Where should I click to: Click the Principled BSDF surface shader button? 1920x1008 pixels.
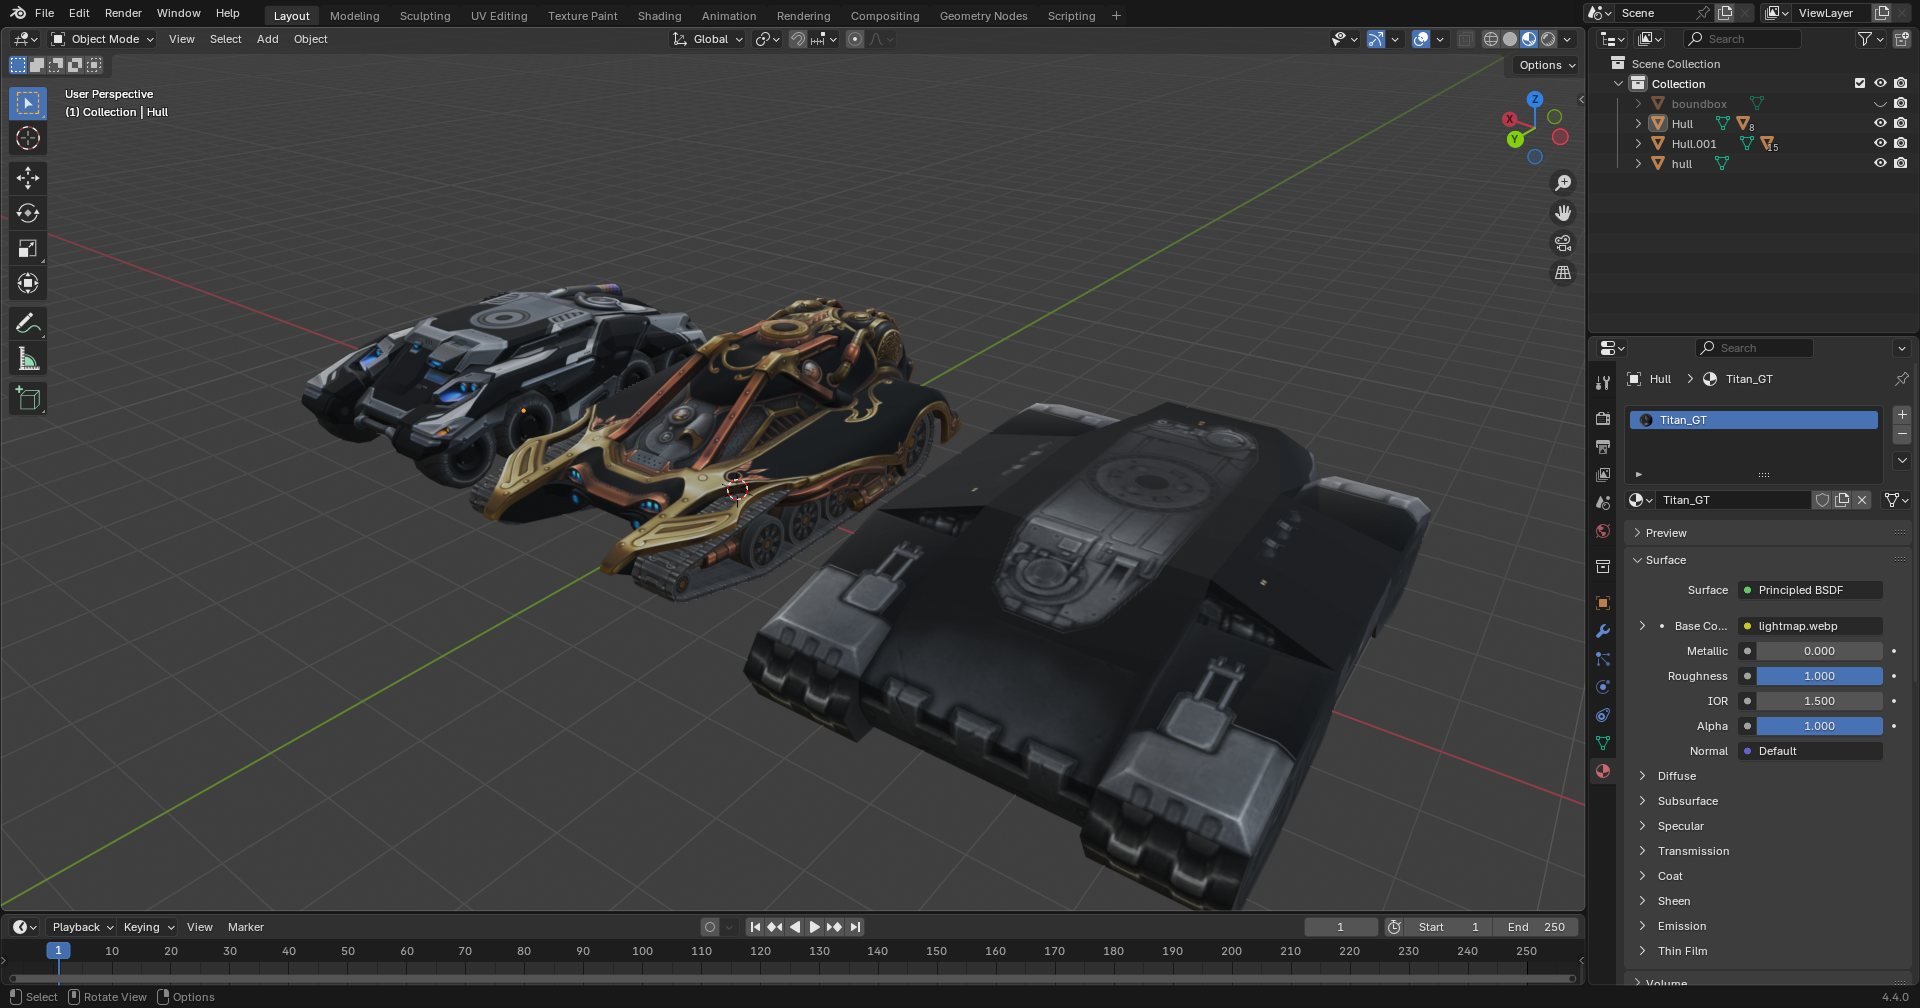tap(1810, 590)
